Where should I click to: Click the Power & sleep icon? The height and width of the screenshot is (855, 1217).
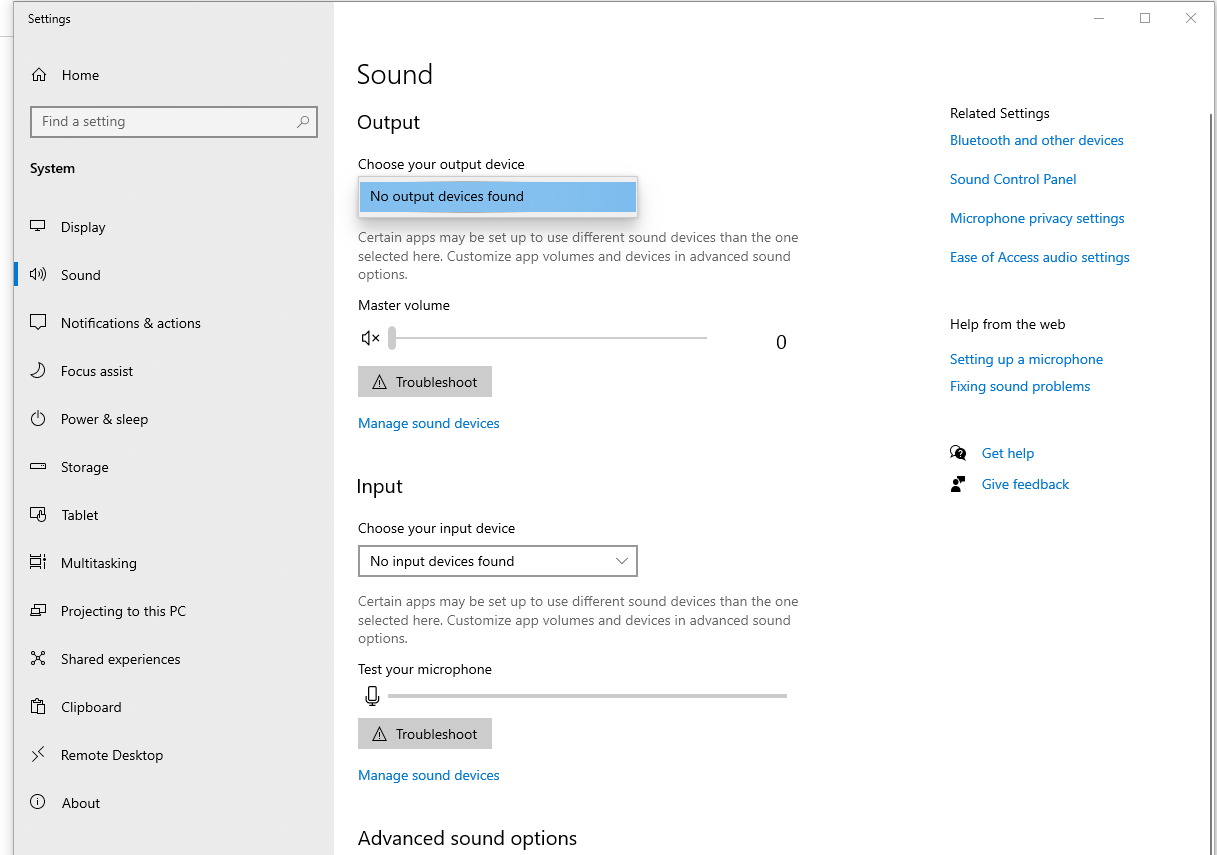(x=39, y=419)
